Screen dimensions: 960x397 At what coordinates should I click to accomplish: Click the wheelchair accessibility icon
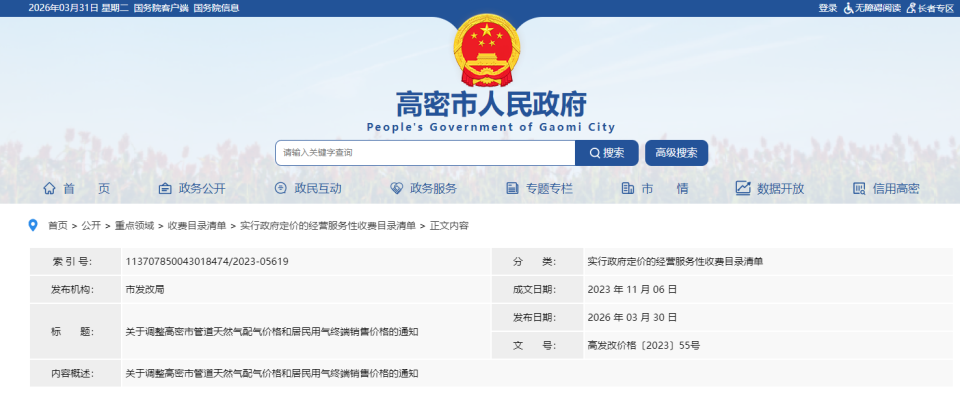[x=849, y=8]
